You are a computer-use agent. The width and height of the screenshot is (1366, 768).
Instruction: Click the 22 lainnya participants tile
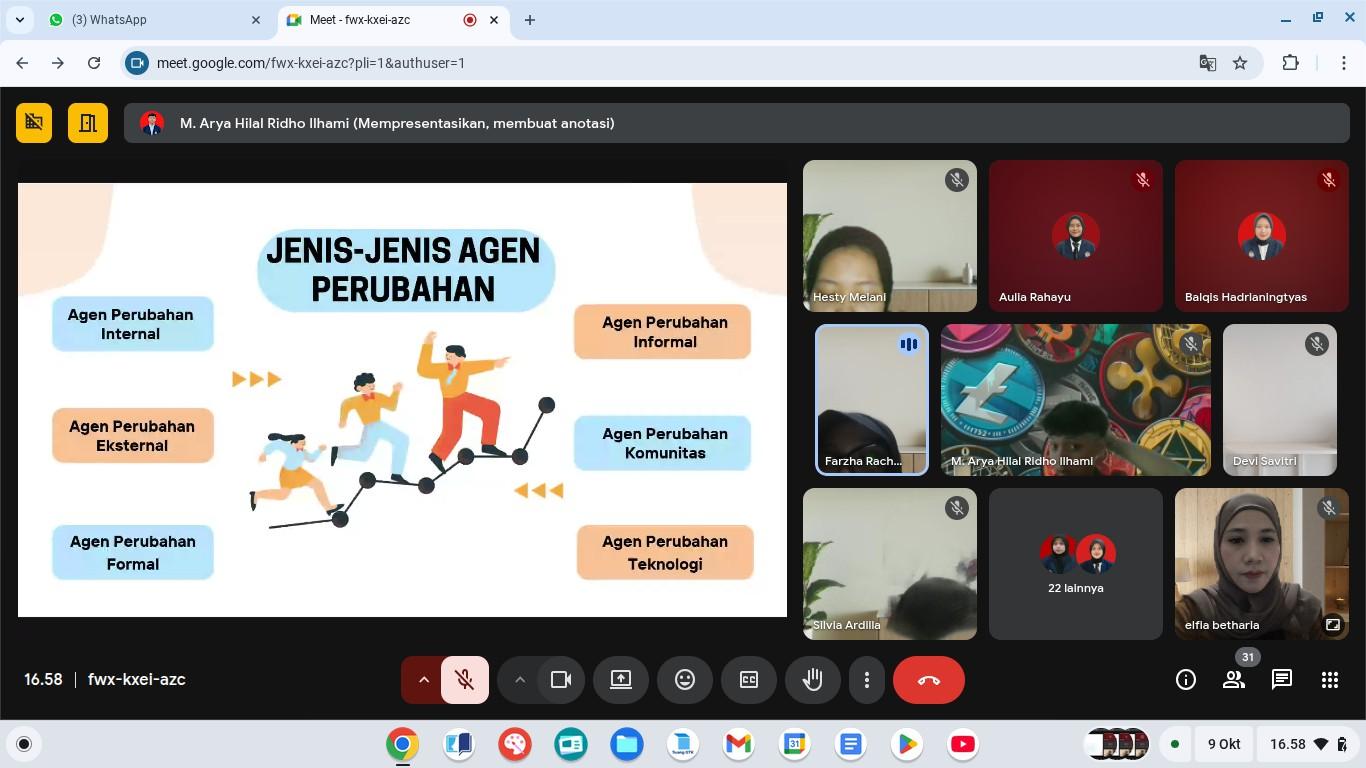1075,564
